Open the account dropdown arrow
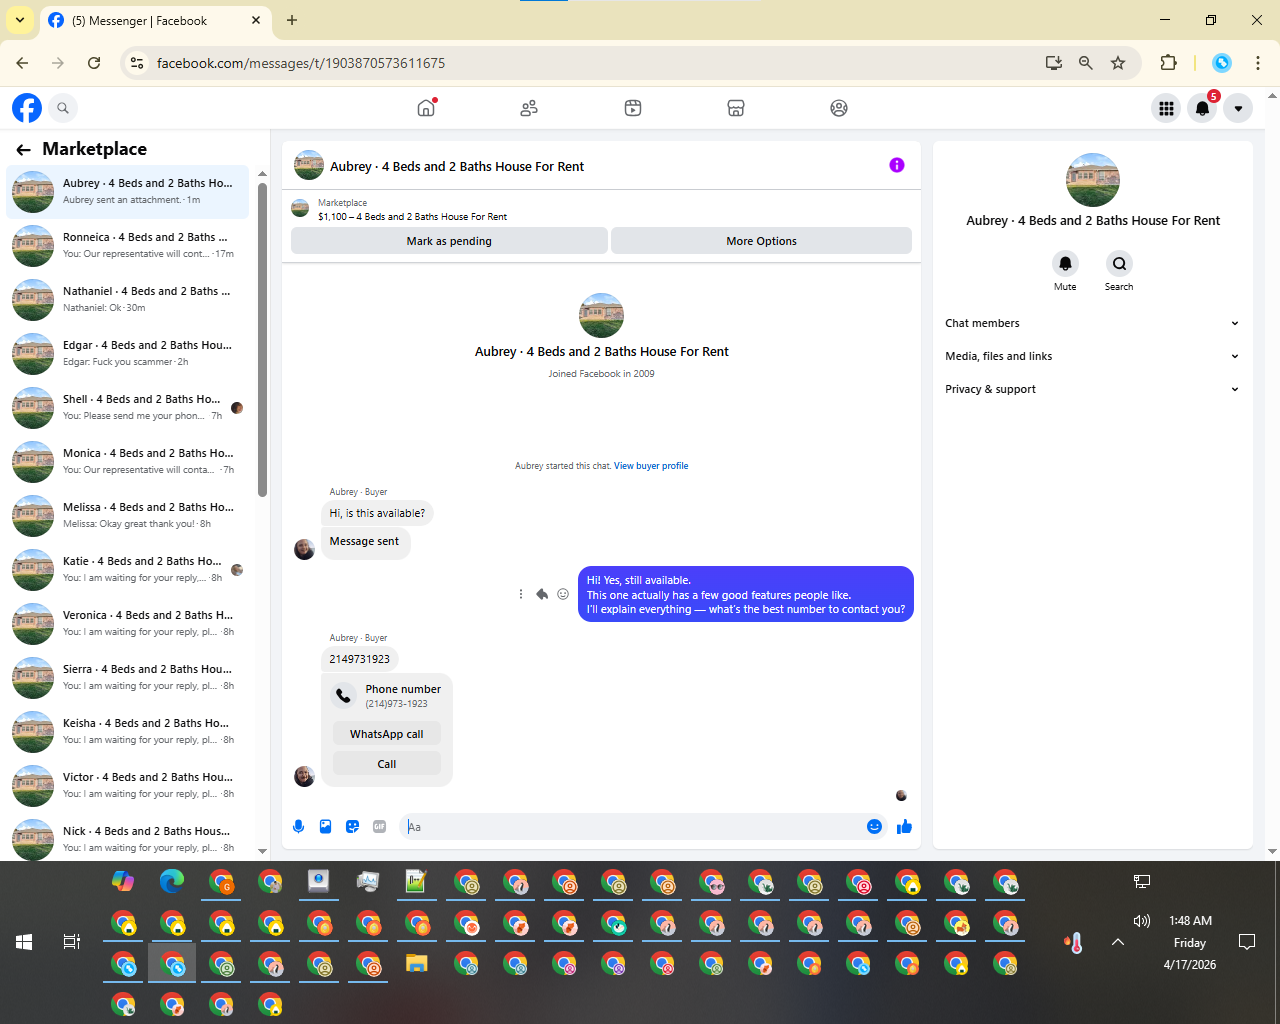The width and height of the screenshot is (1280, 1024). (1238, 108)
